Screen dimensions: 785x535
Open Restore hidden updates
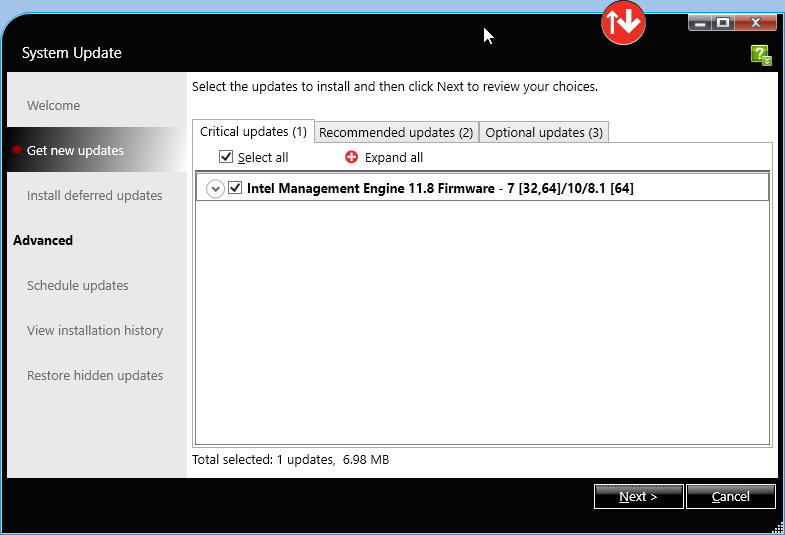click(95, 376)
